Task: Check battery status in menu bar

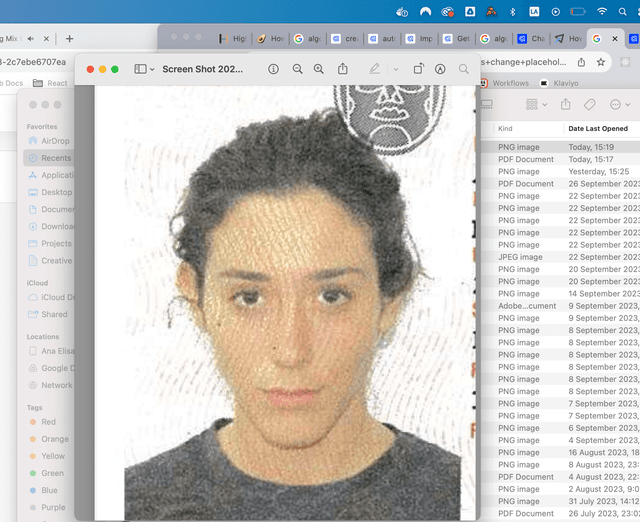Action: (x=578, y=12)
